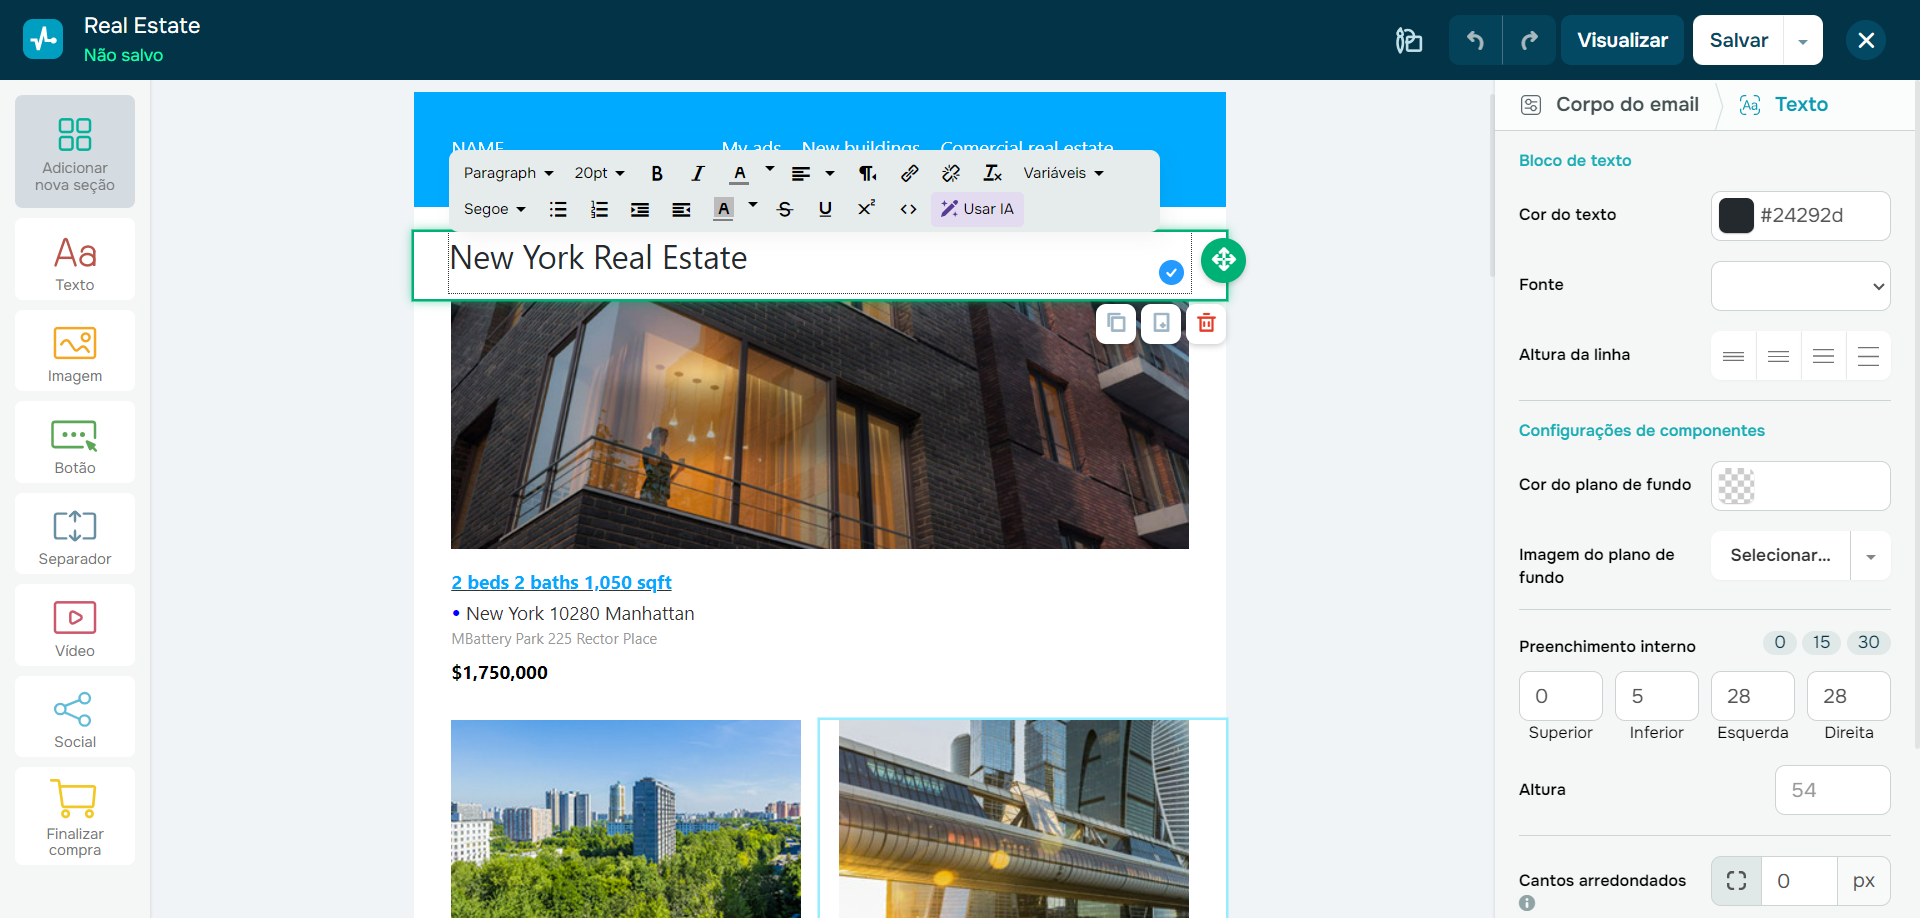Select the third line height option

tap(1823, 356)
